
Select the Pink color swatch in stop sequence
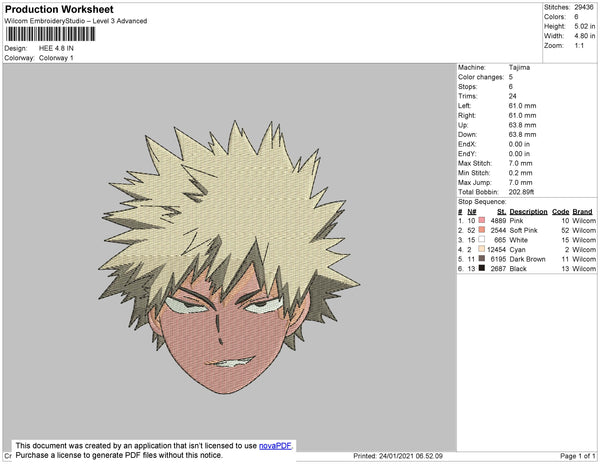pyautogui.click(x=482, y=220)
